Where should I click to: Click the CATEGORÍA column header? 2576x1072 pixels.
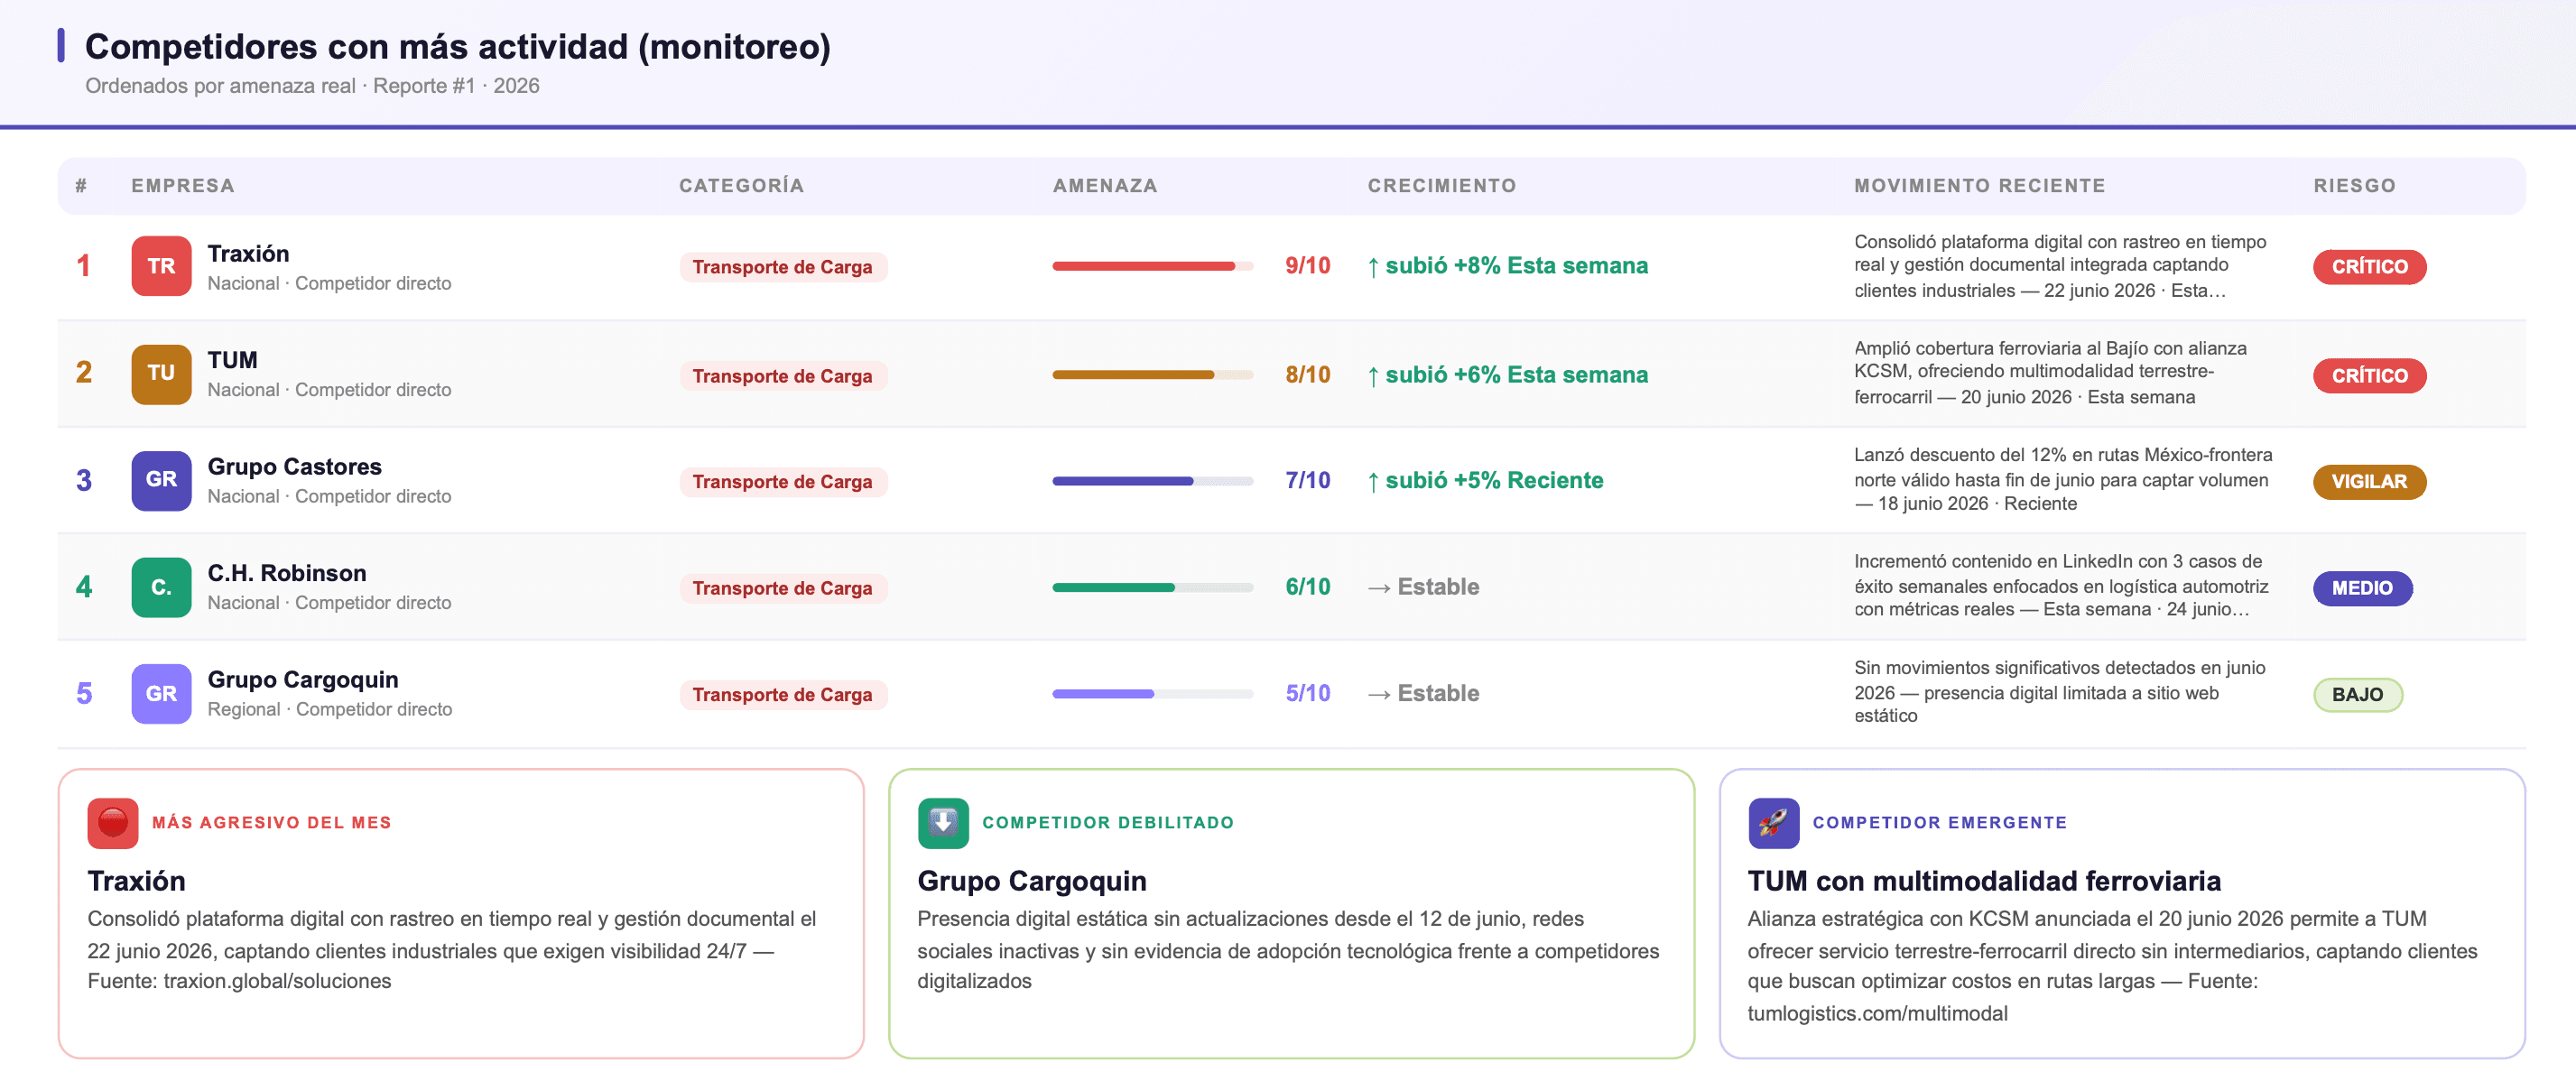[741, 186]
